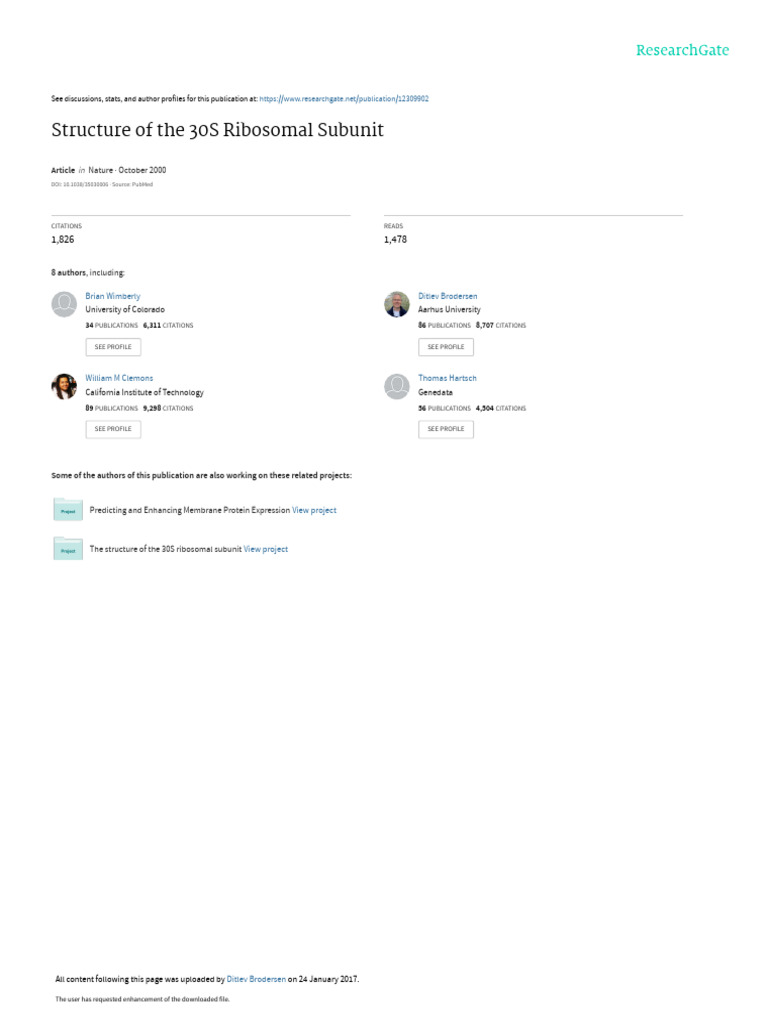Open uploader Ditlev Brodersen link in footer
The image size is (768, 1024).
256,979
